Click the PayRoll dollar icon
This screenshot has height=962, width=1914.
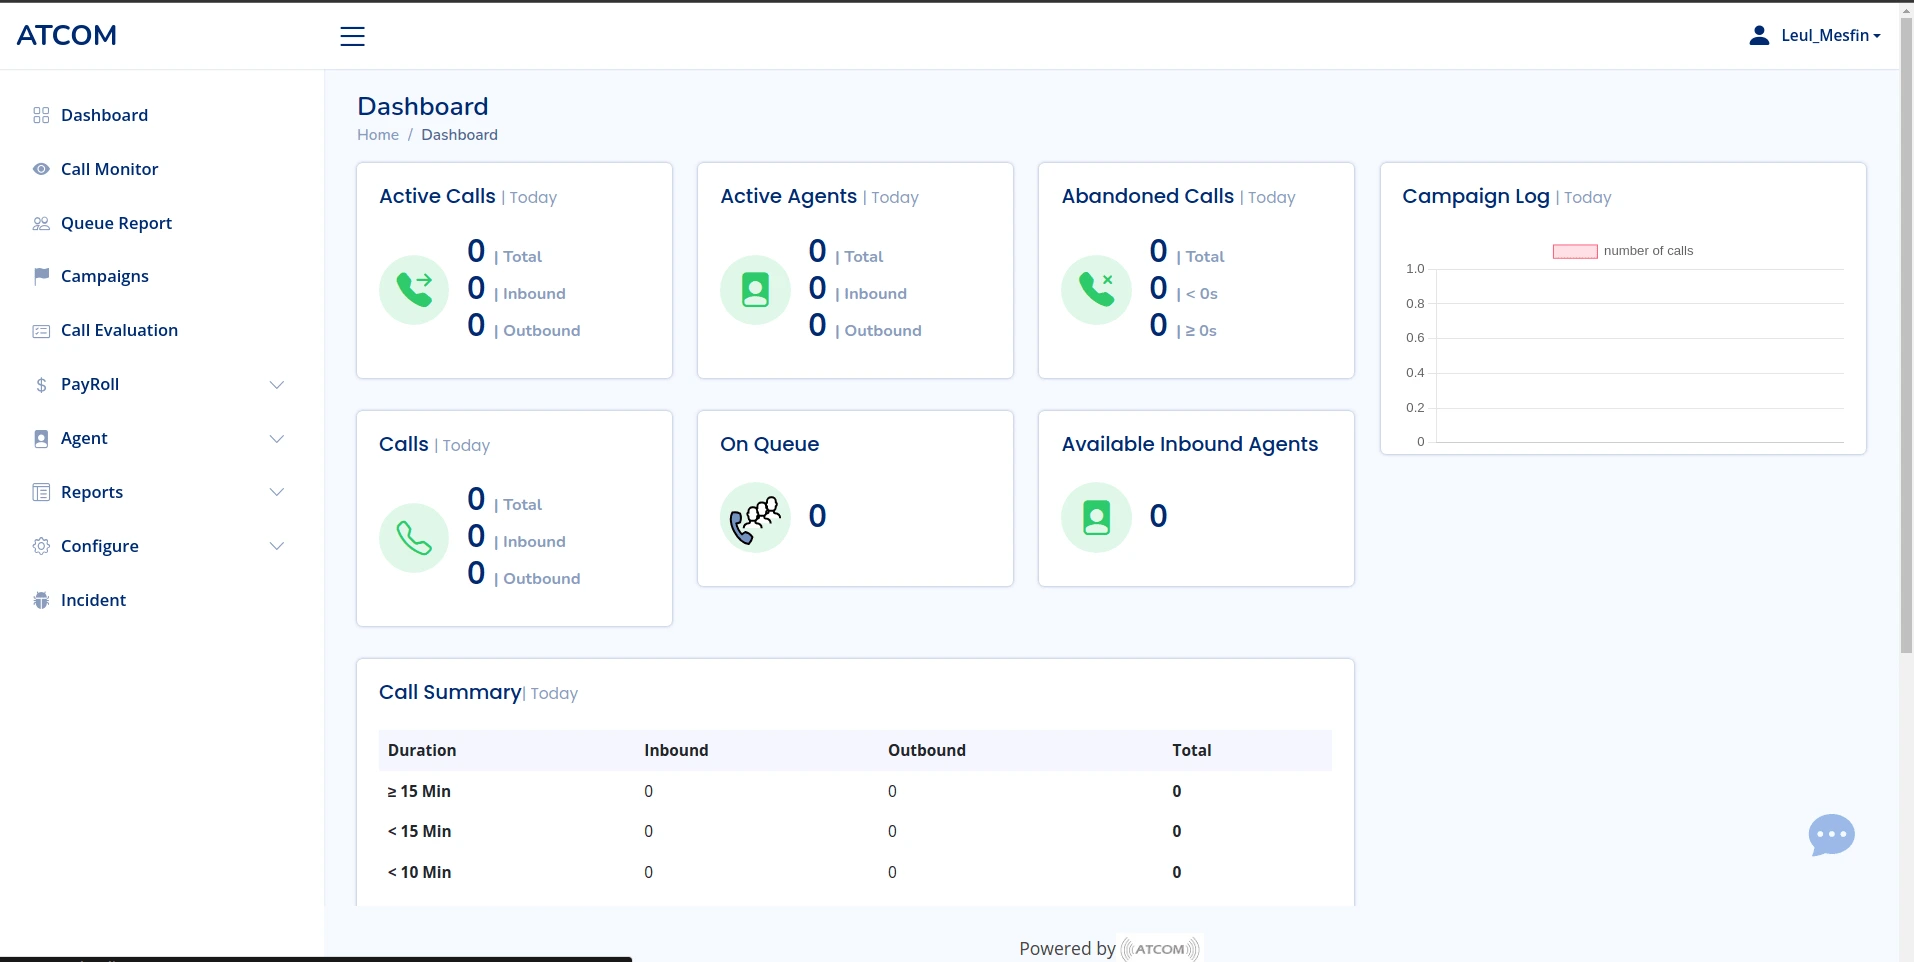coord(41,384)
